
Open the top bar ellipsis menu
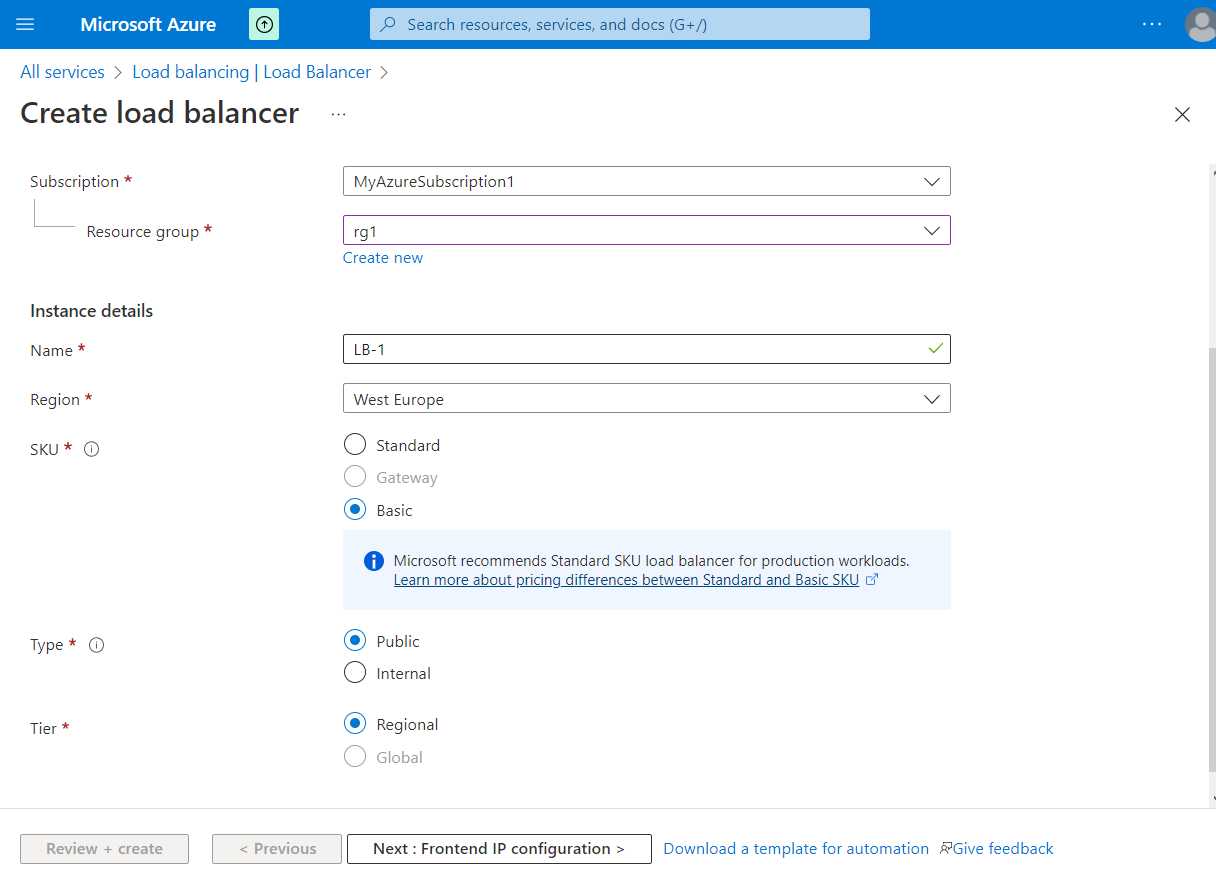coord(1152,24)
